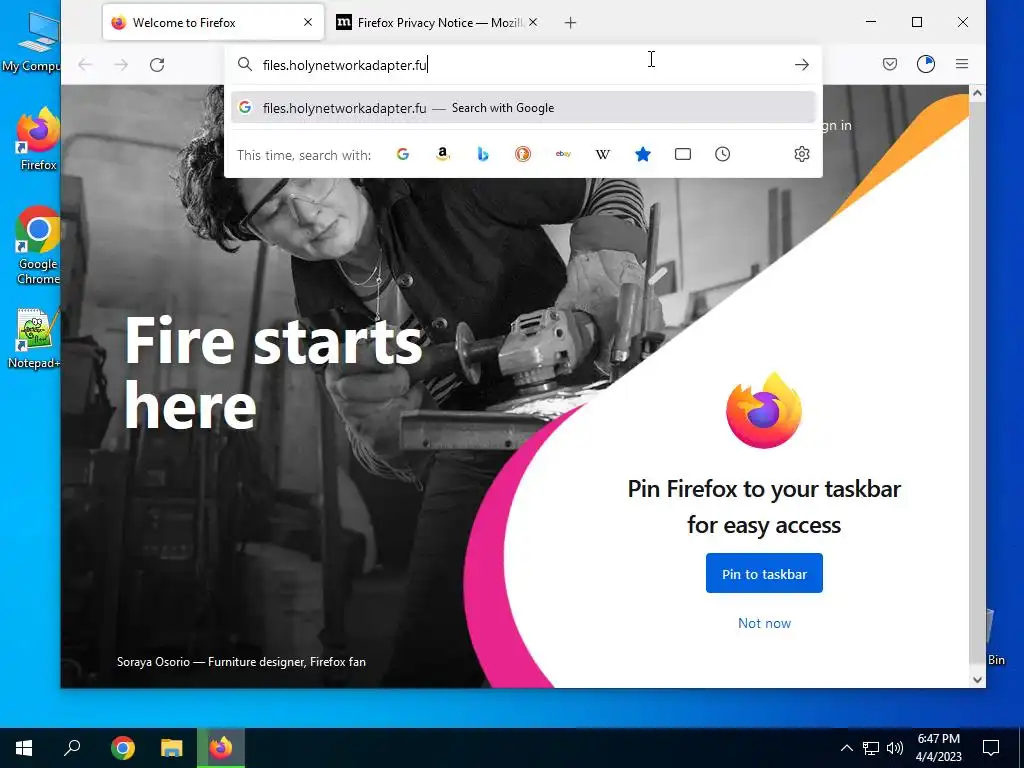Search open tabs using the tab icon
Viewport: 1024px width, 768px height.
(x=682, y=154)
